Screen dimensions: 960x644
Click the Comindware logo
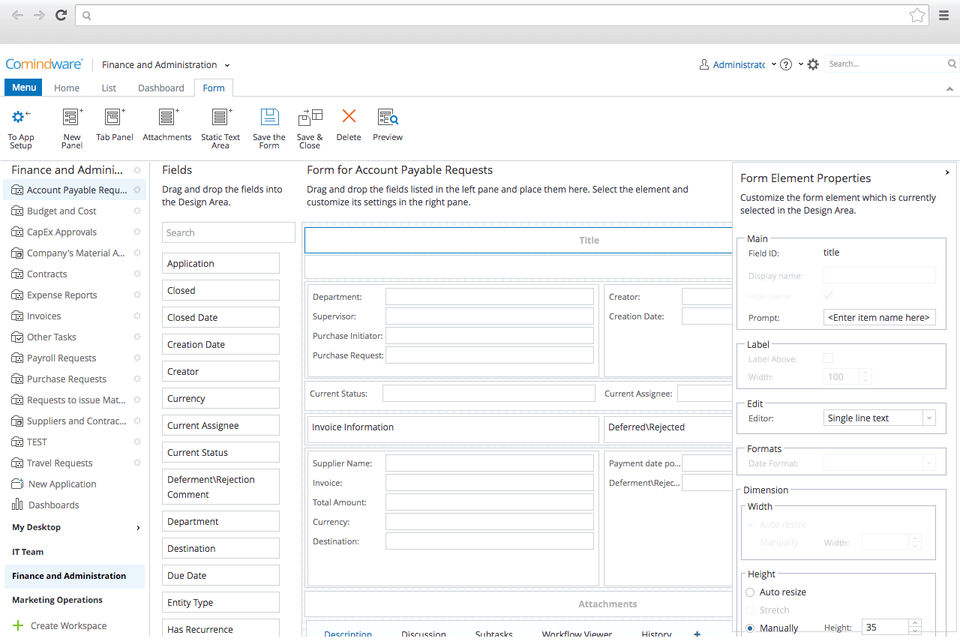click(x=43, y=64)
